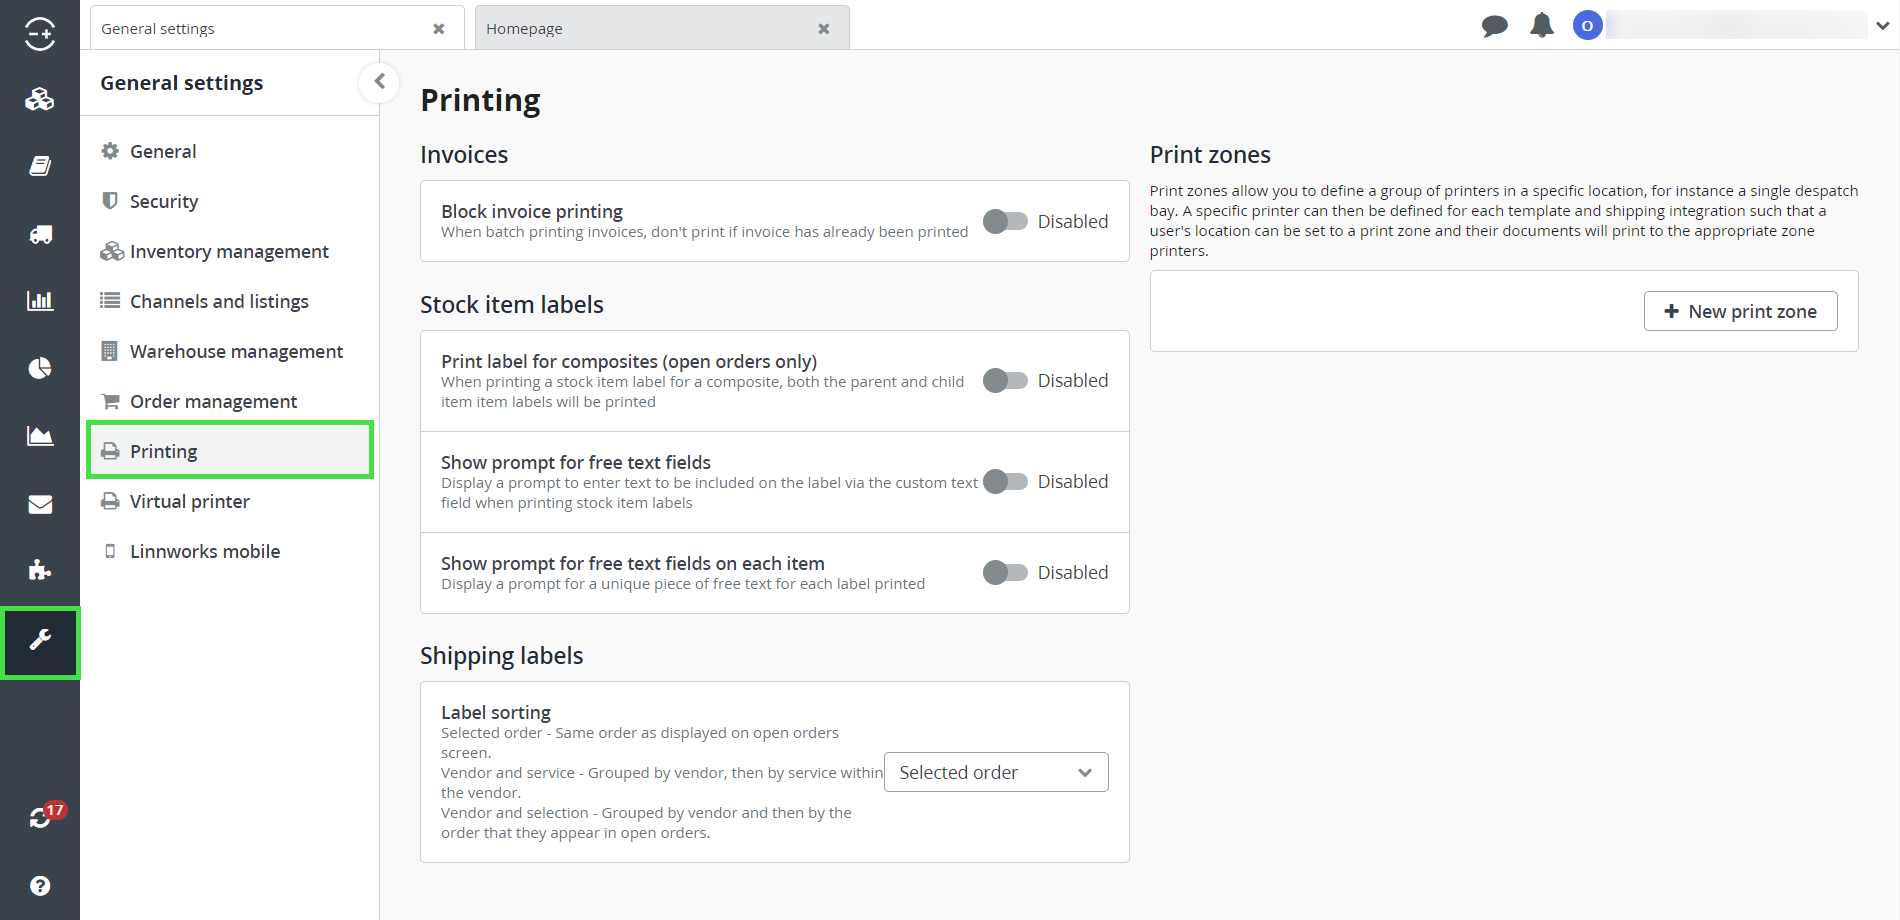Toggle Print label for composites setting
The width and height of the screenshot is (1900, 920).
pyautogui.click(x=1005, y=380)
